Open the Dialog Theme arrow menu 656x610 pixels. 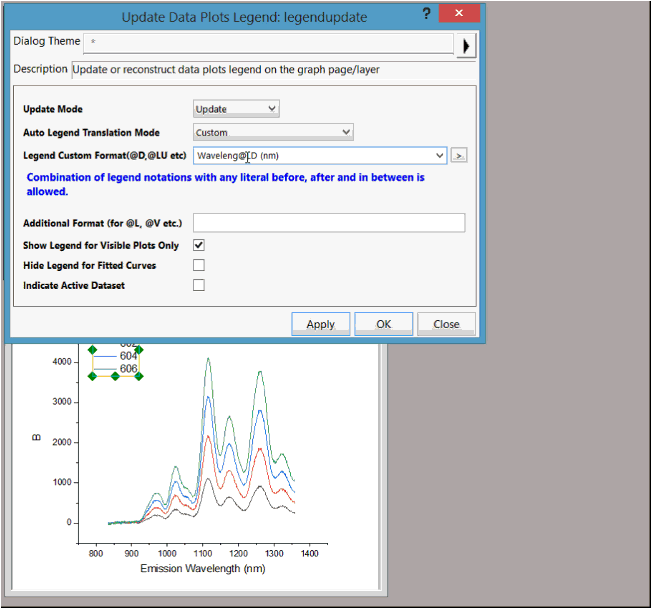[x=466, y=45]
